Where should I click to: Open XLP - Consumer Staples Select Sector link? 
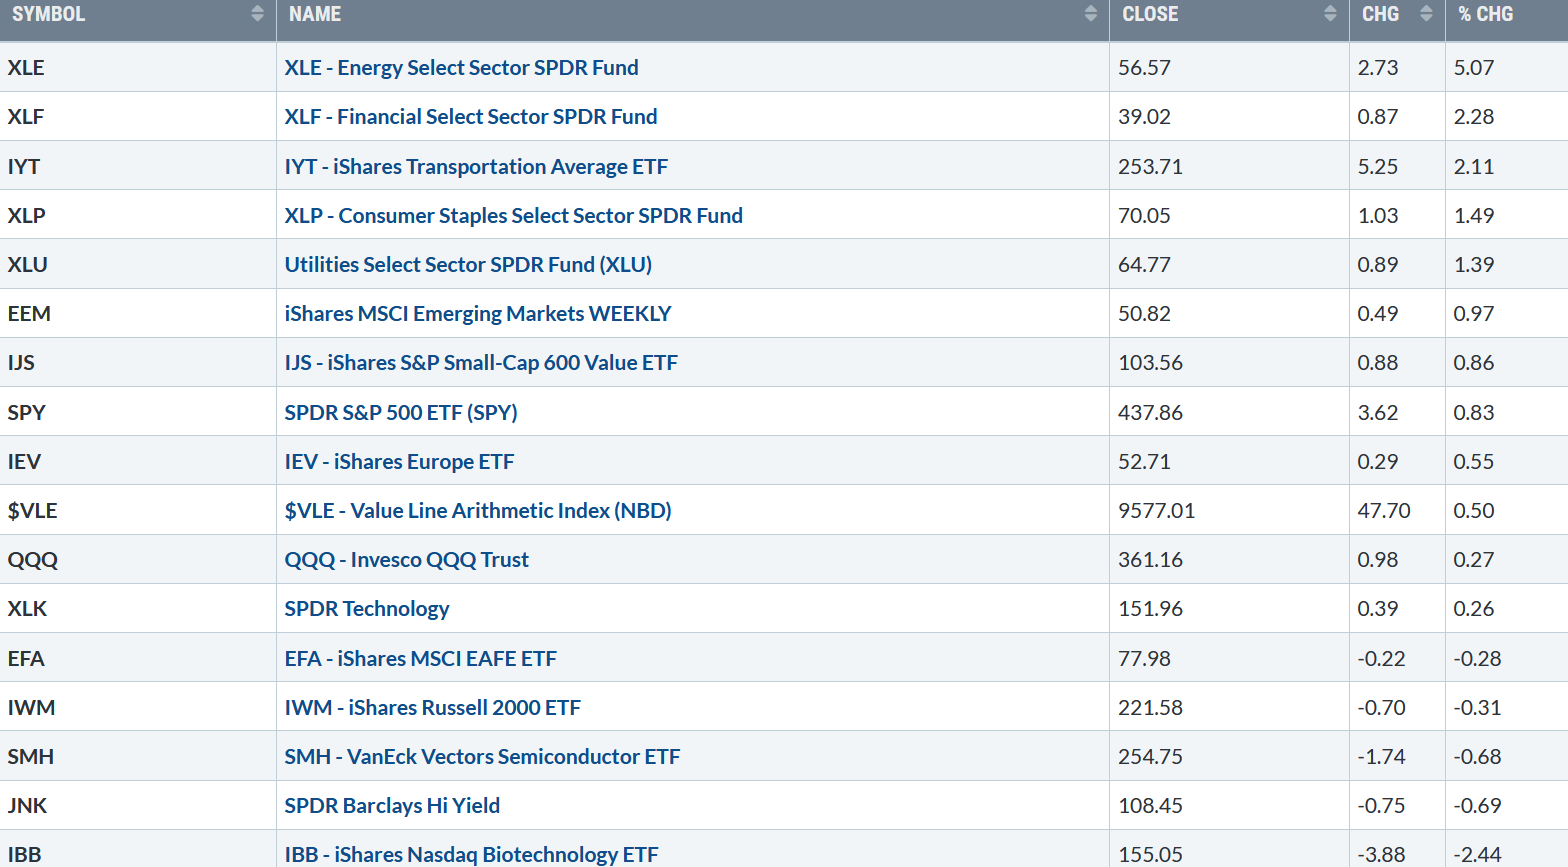click(x=513, y=215)
